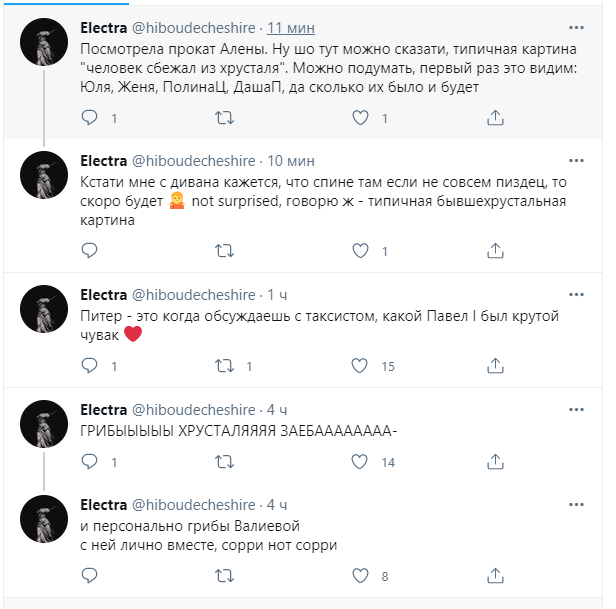Share the tweet posted 10 мин ago
The height and width of the screenshot is (609, 616).
click(495, 251)
